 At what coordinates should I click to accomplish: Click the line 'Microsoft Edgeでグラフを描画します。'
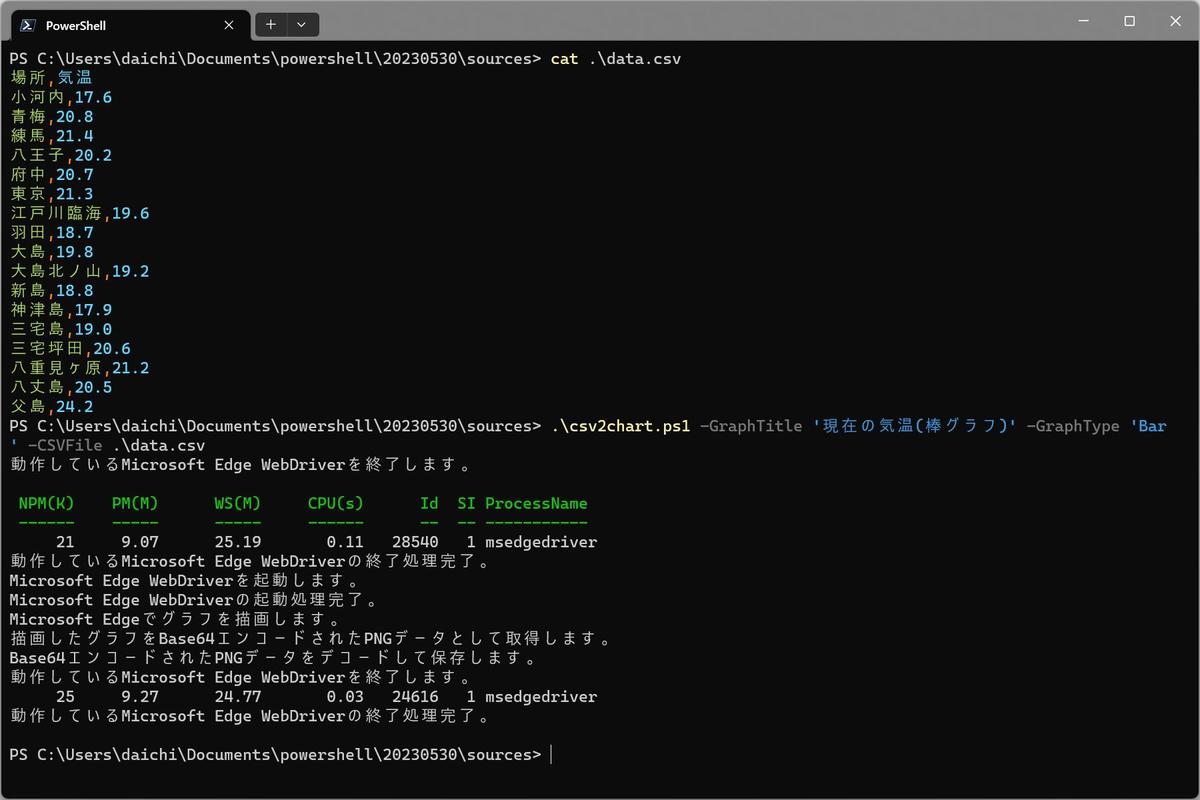(176, 620)
